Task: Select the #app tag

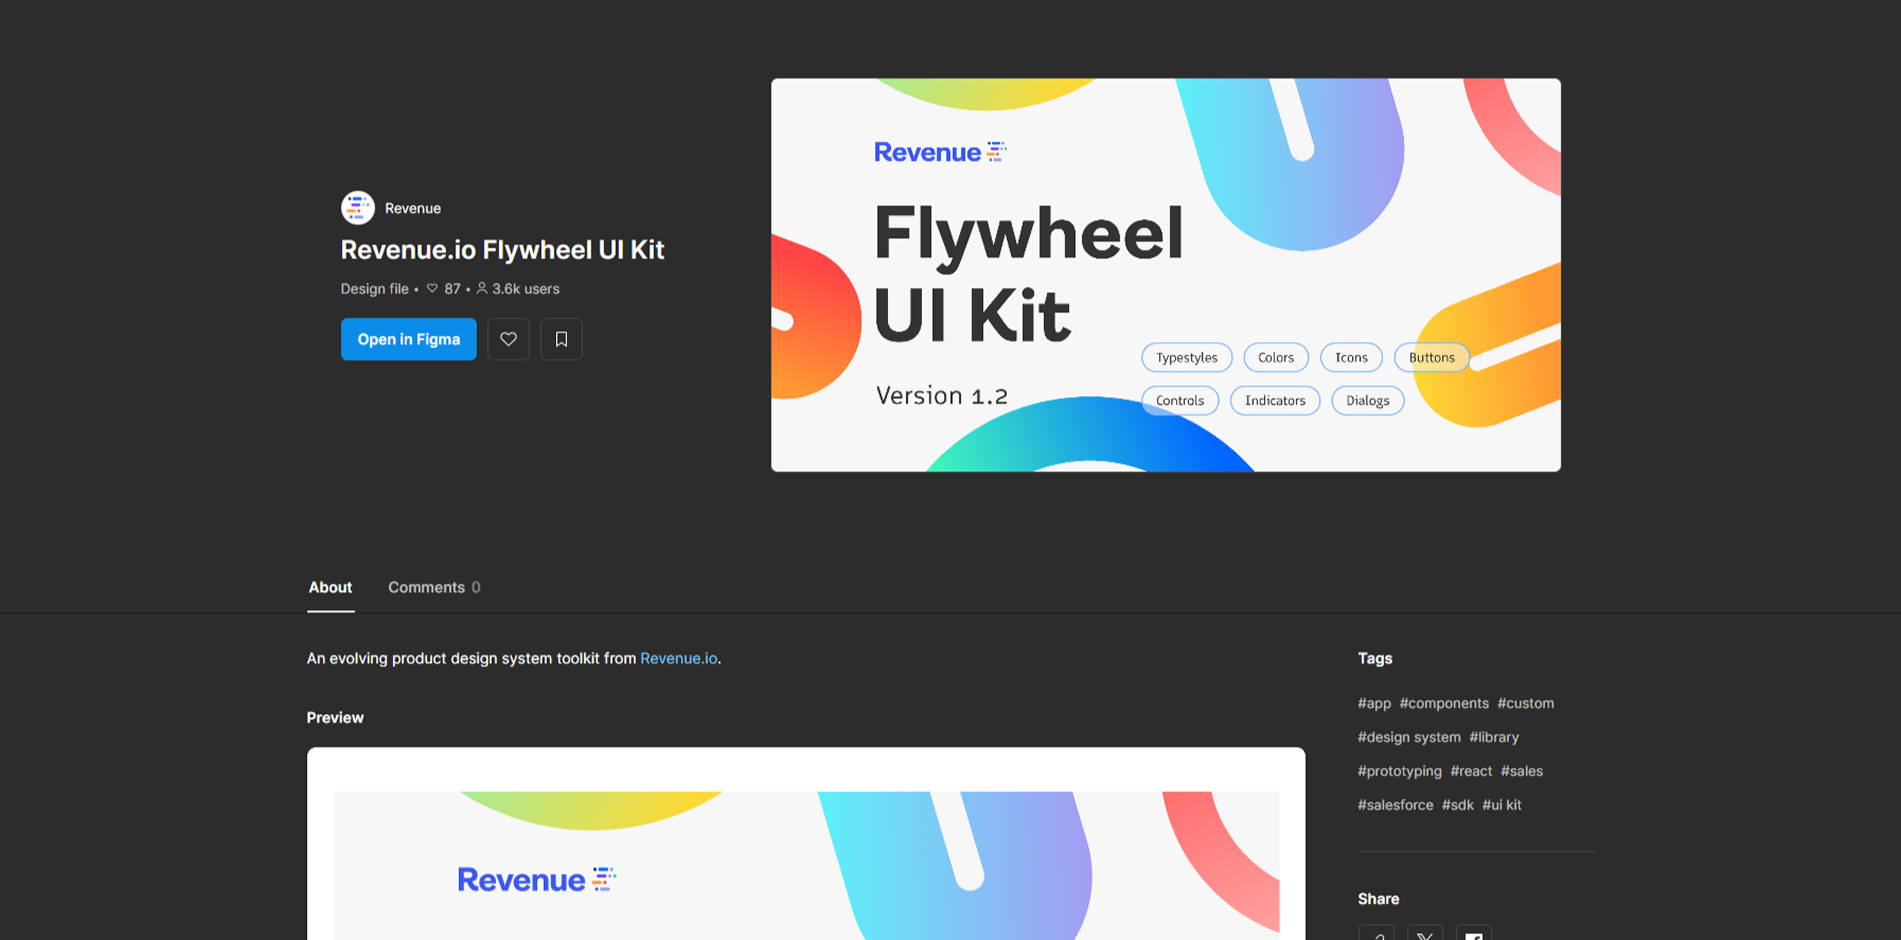Action: point(1374,703)
